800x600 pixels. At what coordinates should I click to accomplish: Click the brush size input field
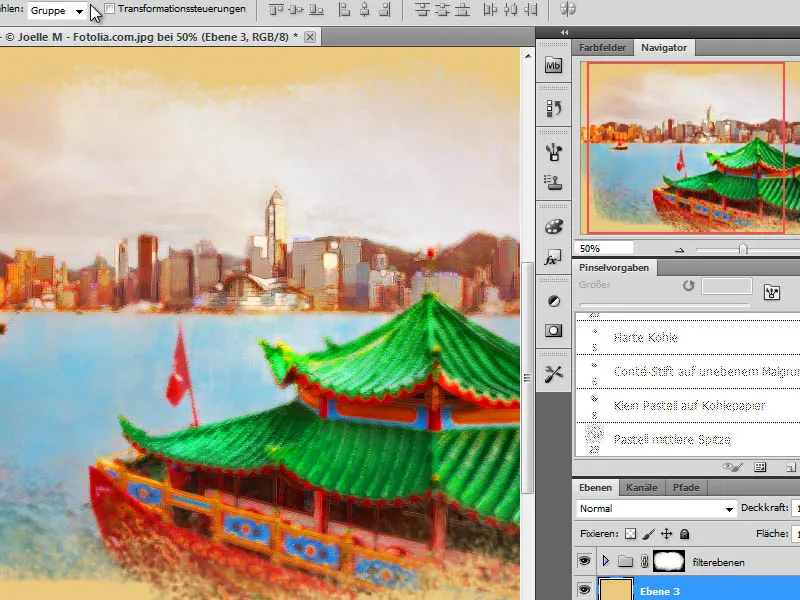[x=727, y=286]
